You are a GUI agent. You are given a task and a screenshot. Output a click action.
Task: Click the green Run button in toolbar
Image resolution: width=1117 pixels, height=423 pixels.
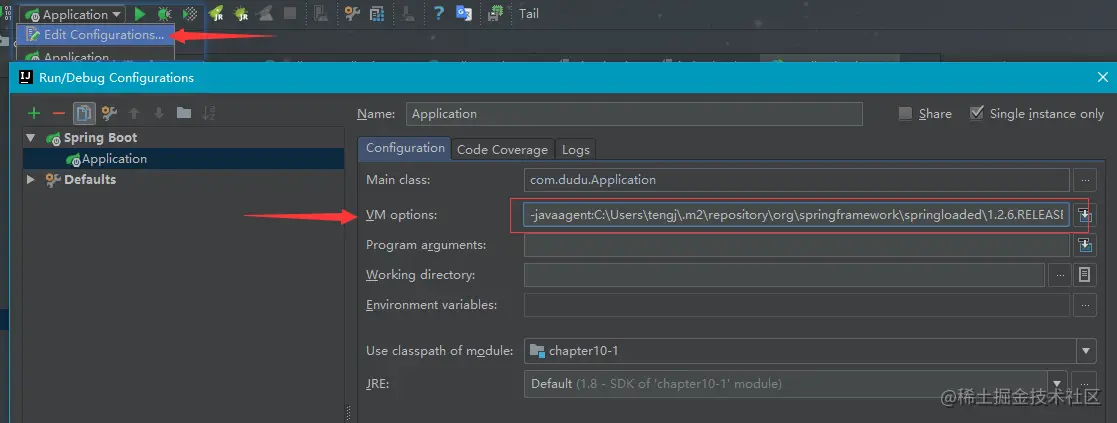(140, 14)
